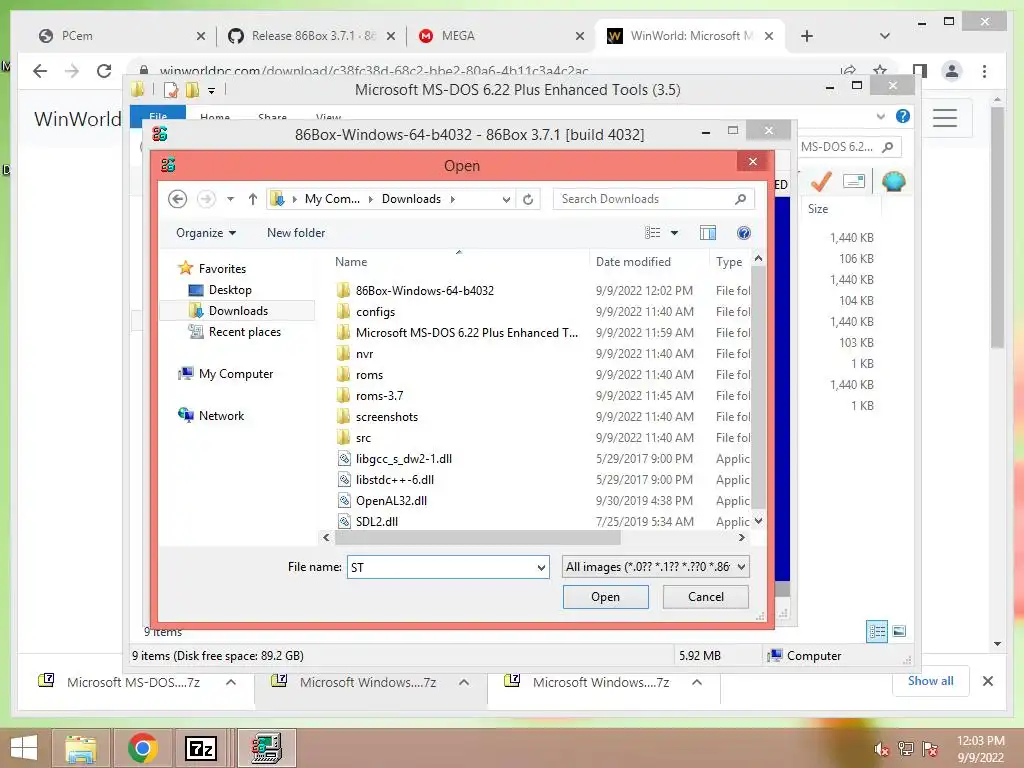Image resolution: width=1024 pixels, height=768 pixels.
Task: Go back in the Chrome browser
Action: [x=40, y=71]
